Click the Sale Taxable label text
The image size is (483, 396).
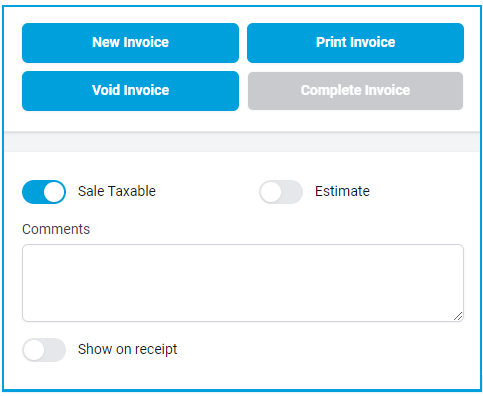coord(117,191)
